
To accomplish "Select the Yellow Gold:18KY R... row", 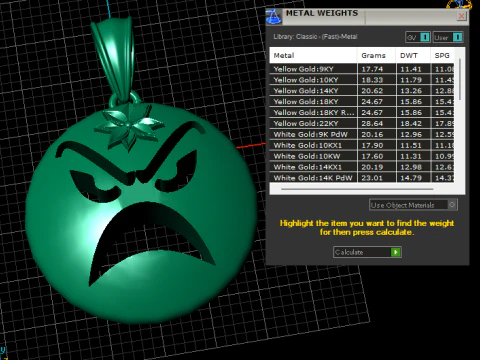I will (362, 113).
